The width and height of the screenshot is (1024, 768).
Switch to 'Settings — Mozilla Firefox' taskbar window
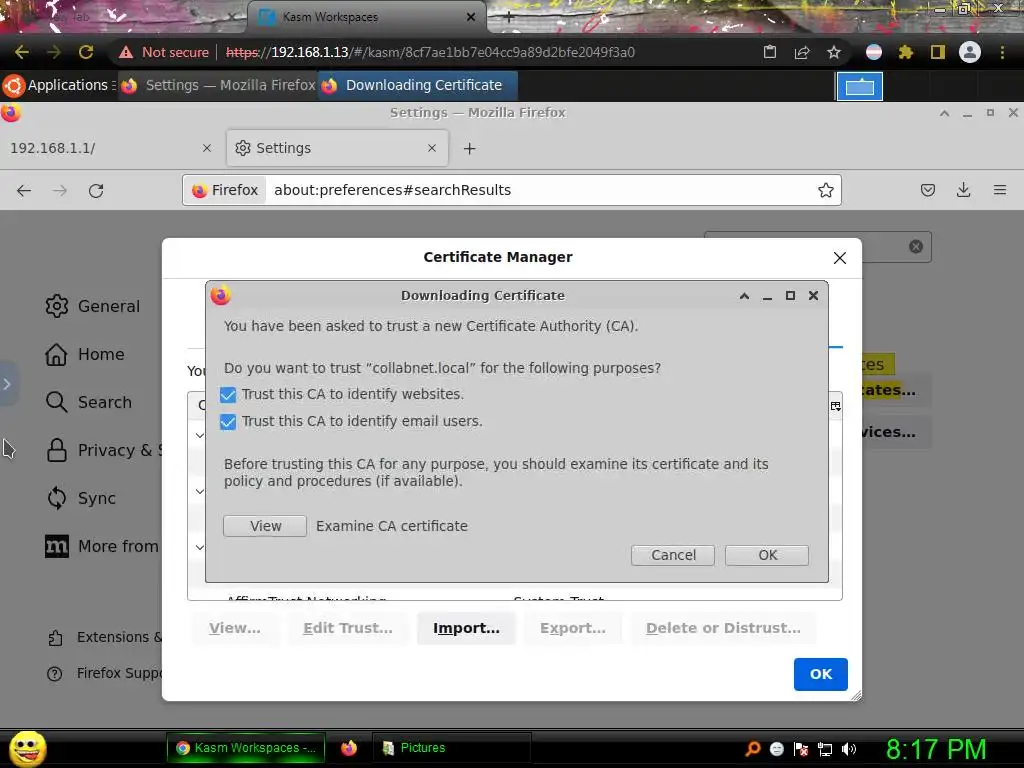[x=219, y=86]
